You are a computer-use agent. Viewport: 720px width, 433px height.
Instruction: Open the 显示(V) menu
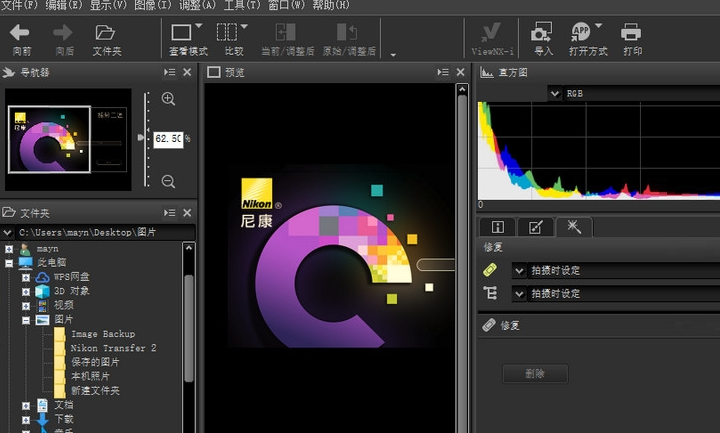click(x=108, y=6)
